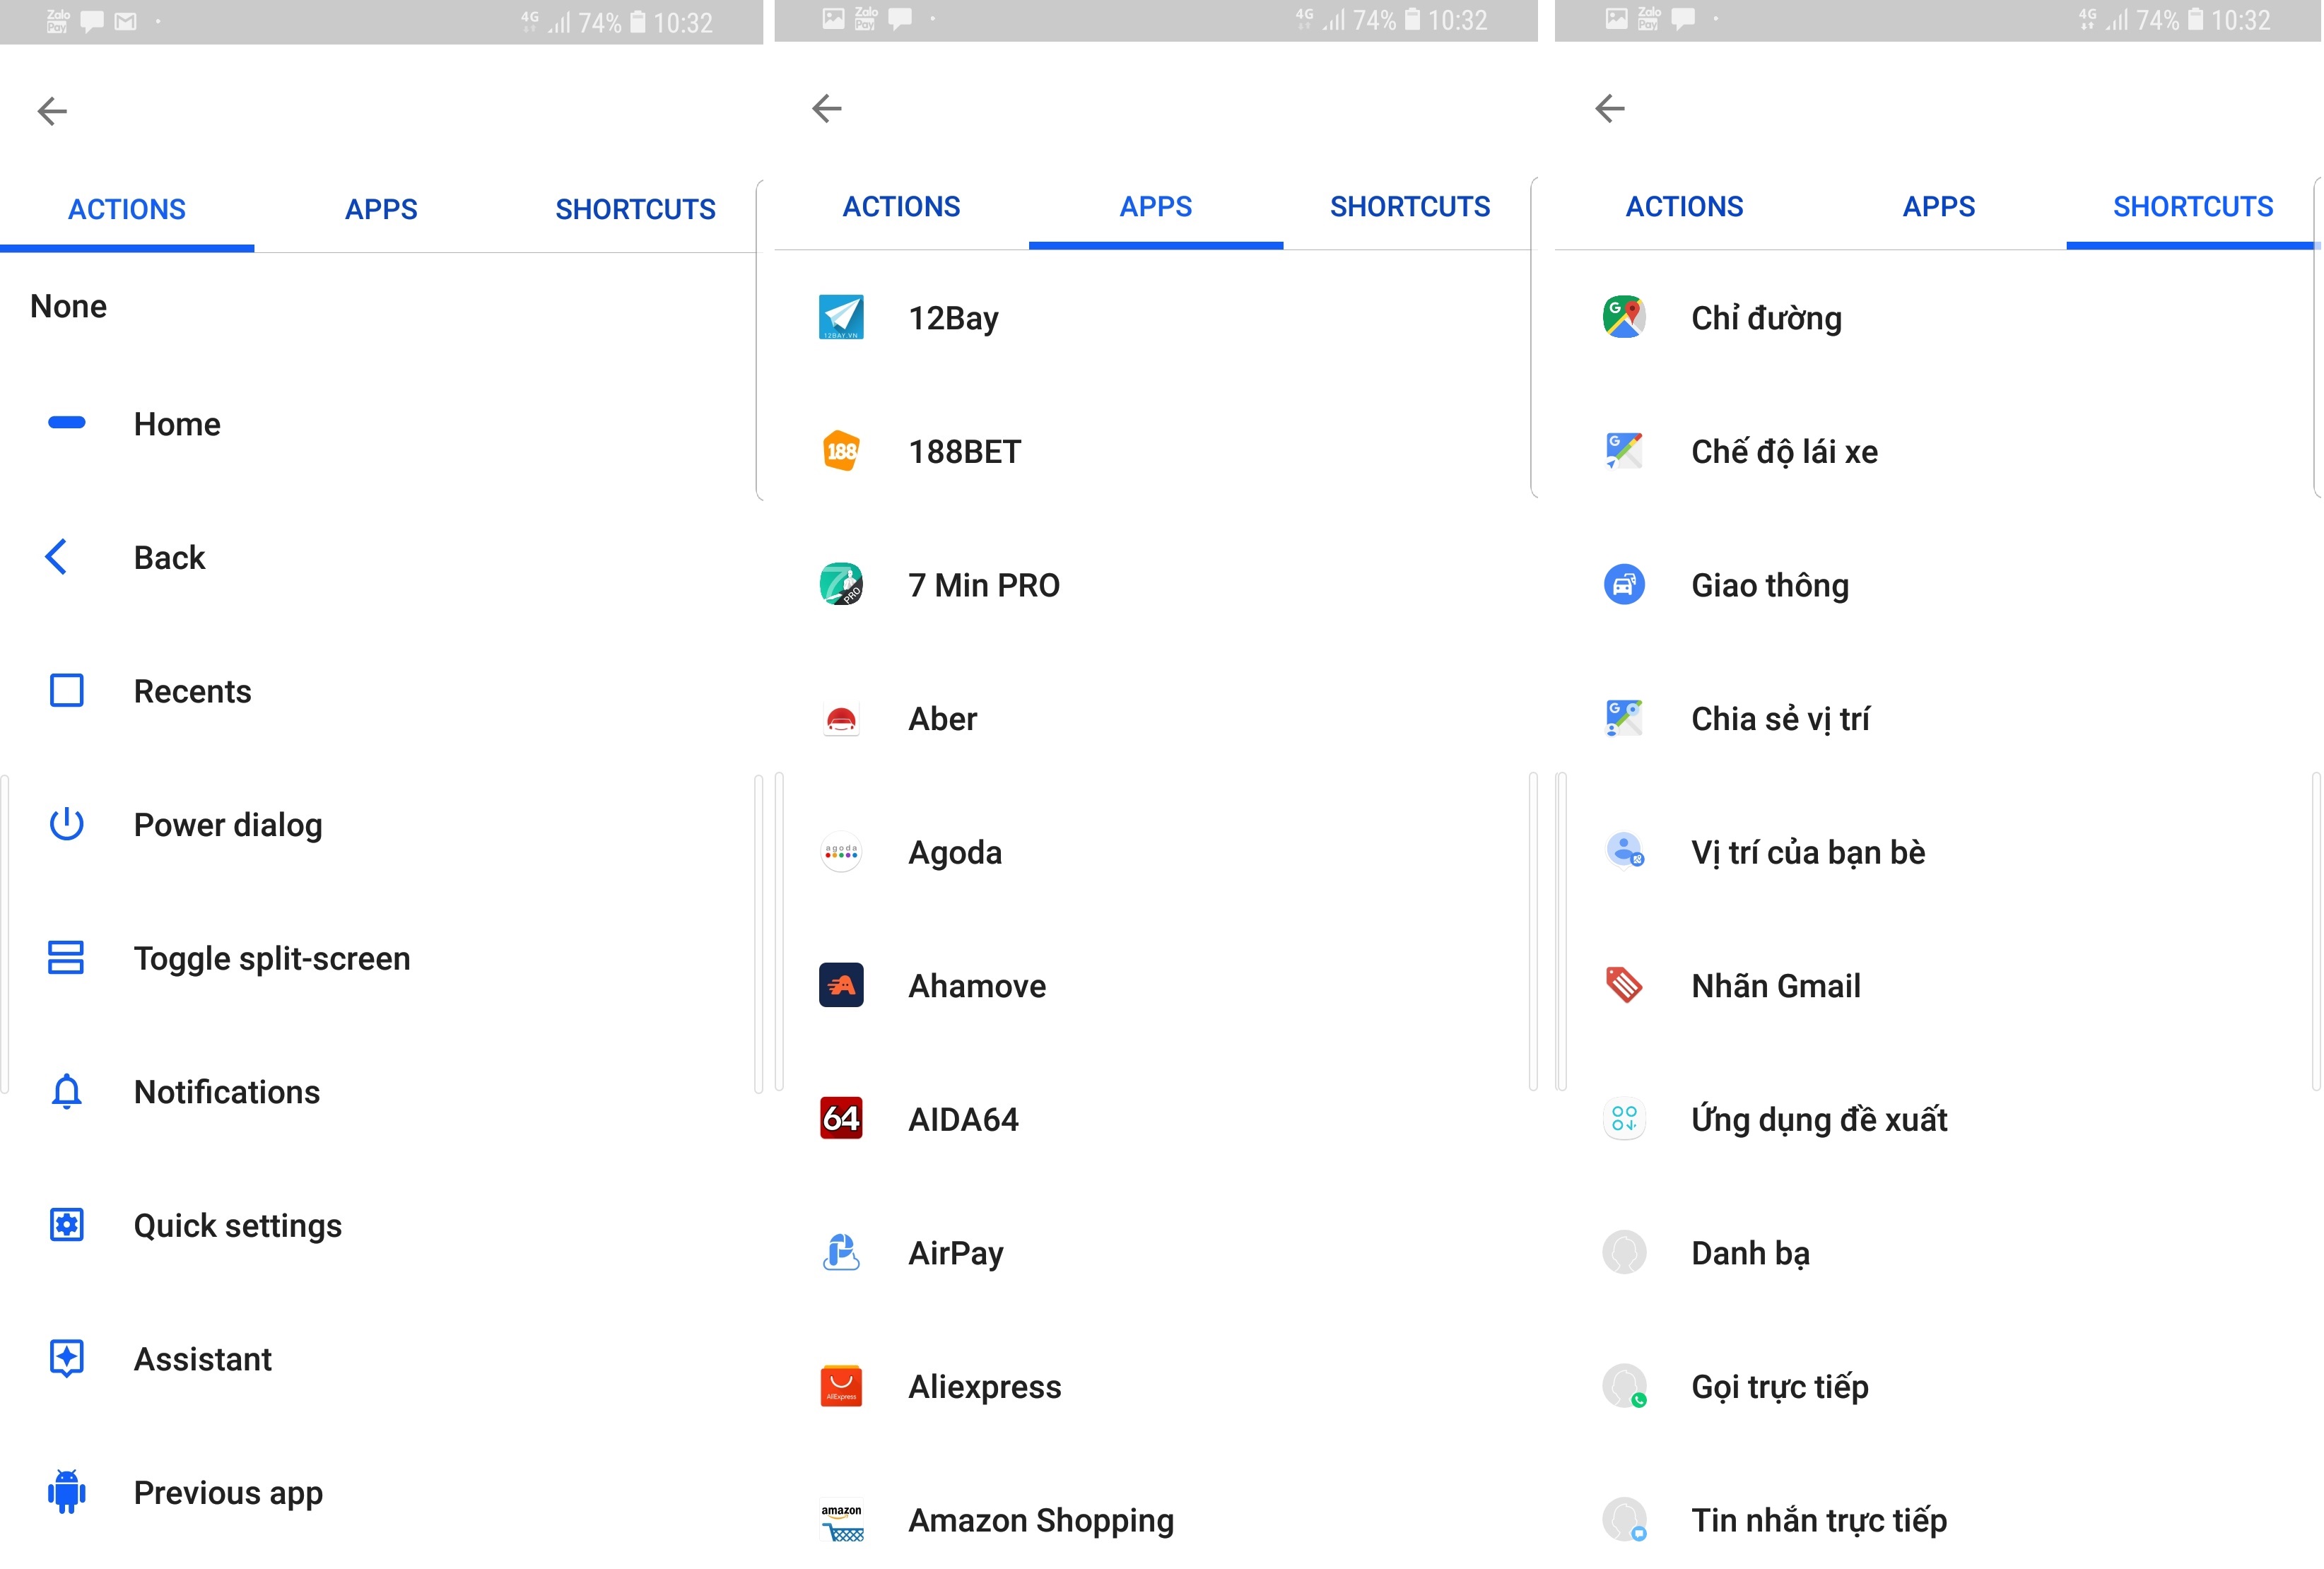The image size is (2324, 1569).
Task: Tap the 'Chỉ đường' shortcut label
Action: pos(1766,318)
